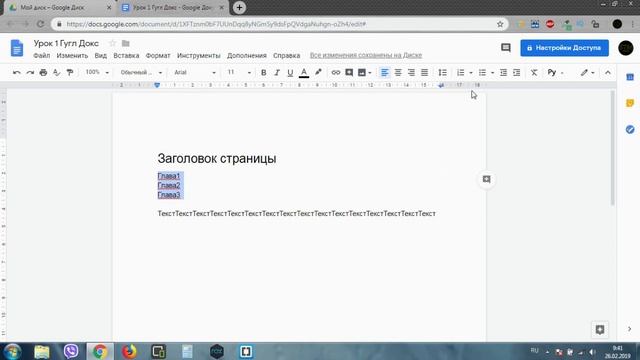Open Tasks in side panel
This screenshot has width=640, height=360.
tap(630, 129)
